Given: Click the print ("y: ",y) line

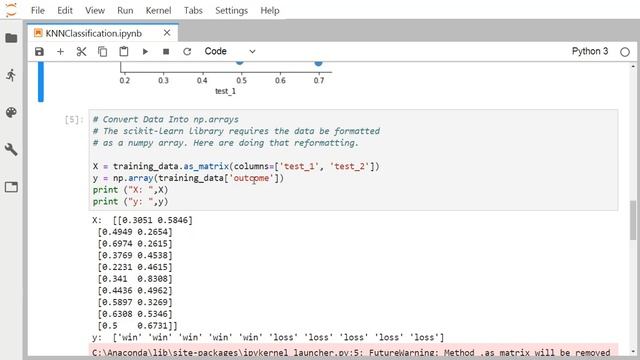Looking at the screenshot, I should 130,202.
